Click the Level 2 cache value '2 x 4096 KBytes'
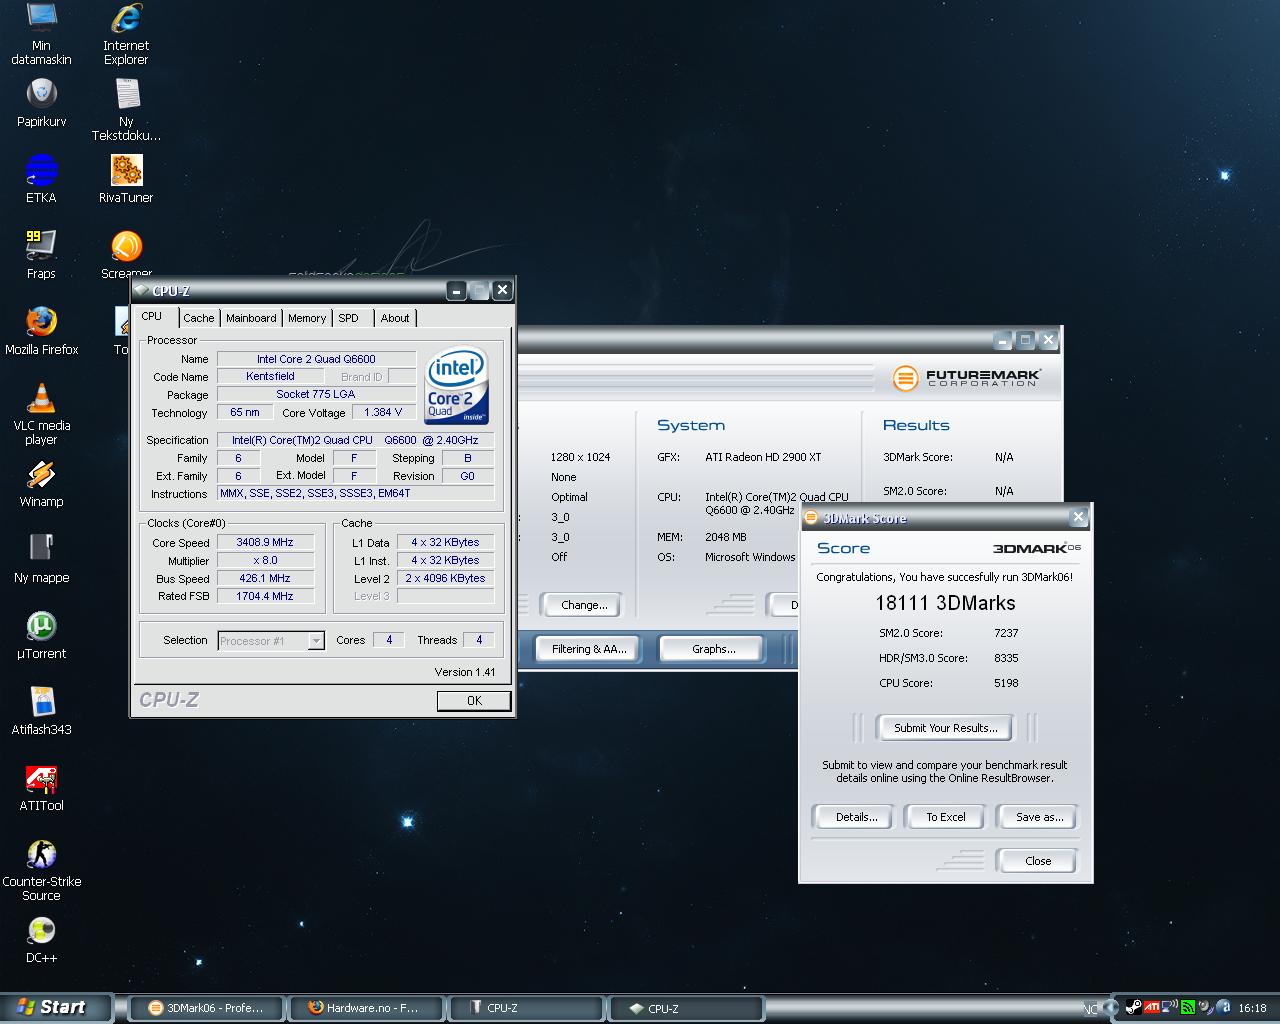 pos(445,579)
